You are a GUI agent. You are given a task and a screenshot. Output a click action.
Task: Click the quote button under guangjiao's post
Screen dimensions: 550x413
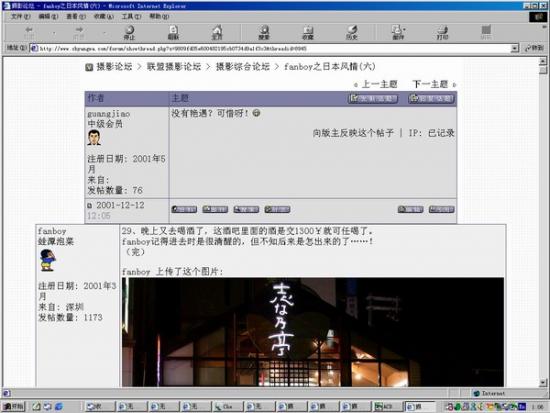(442, 209)
